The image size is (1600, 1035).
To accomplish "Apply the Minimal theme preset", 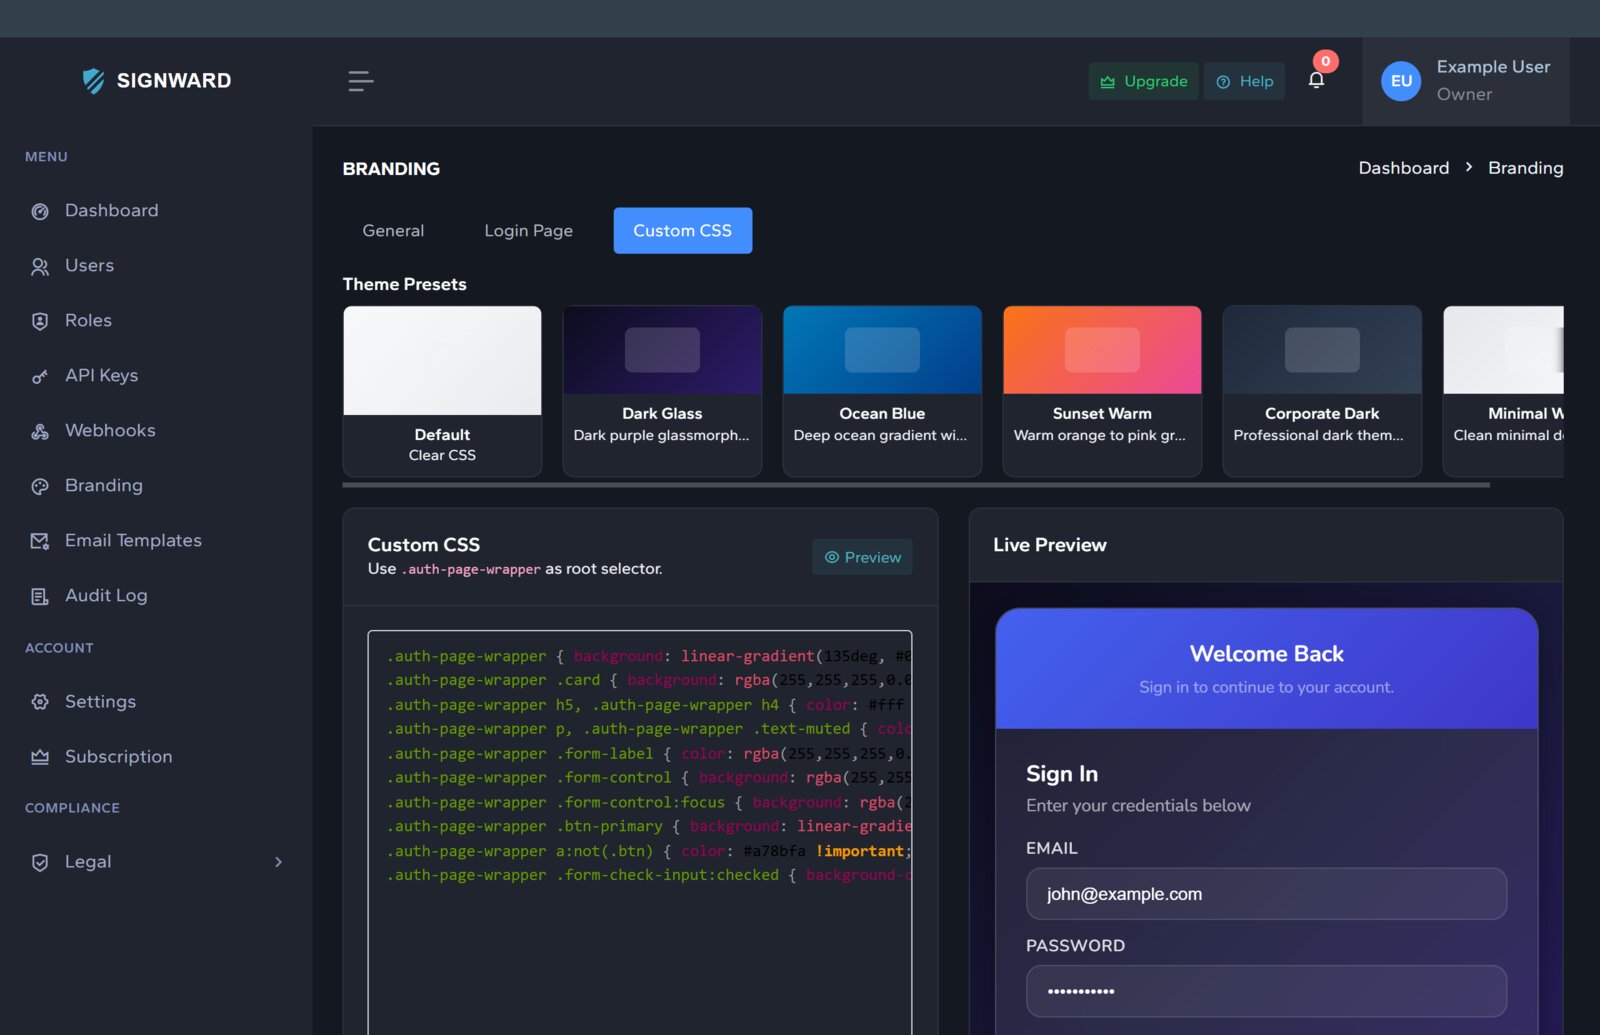I will (x=1504, y=391).
